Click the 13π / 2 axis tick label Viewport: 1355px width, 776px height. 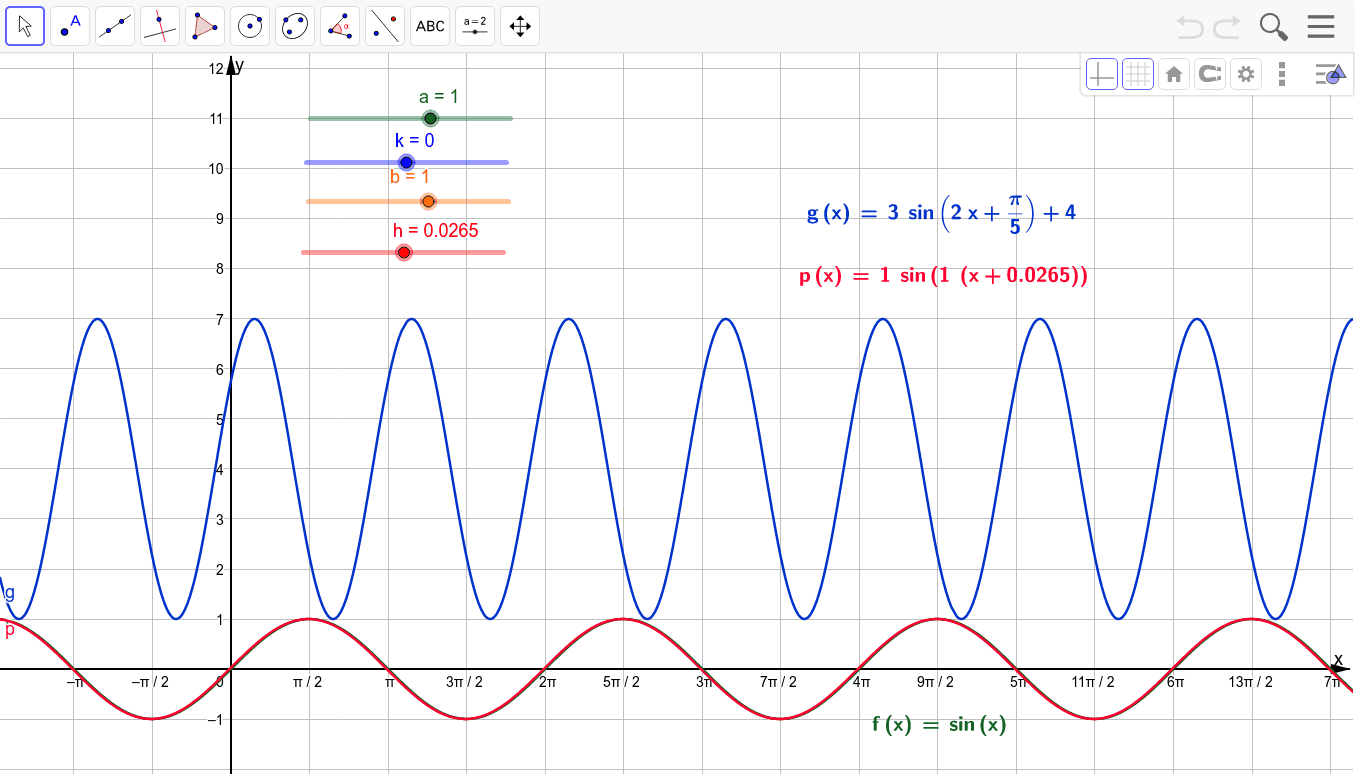point(1250,682)
